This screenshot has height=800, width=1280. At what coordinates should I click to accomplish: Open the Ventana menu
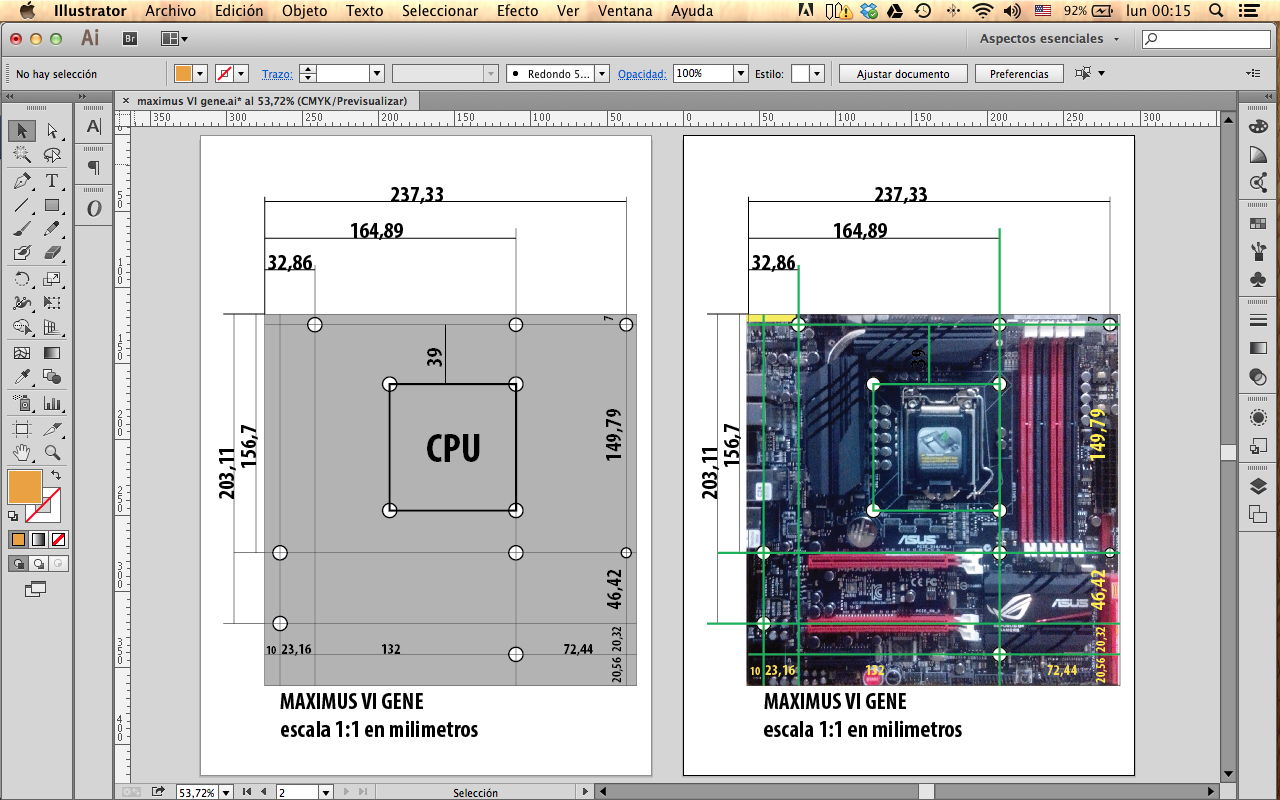point(625,11)
